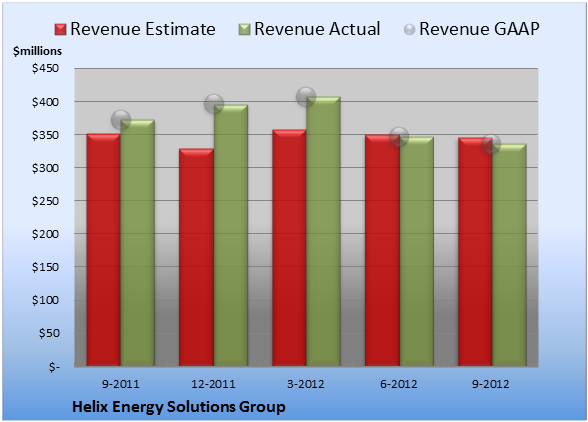Click the gray Revenue GAAP legend marker
The width and height of the screenshot is (588, 422).
pyautogui.click(x=410, y=30)
